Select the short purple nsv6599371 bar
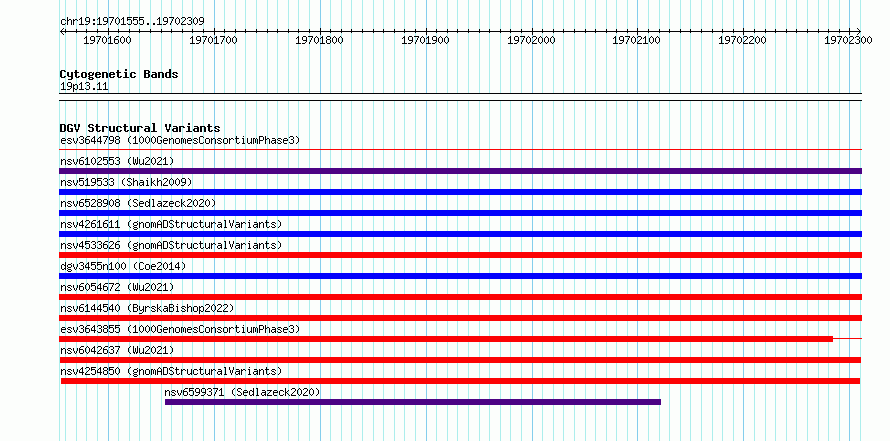The image size is (890, 441). (x=413, y=402)
